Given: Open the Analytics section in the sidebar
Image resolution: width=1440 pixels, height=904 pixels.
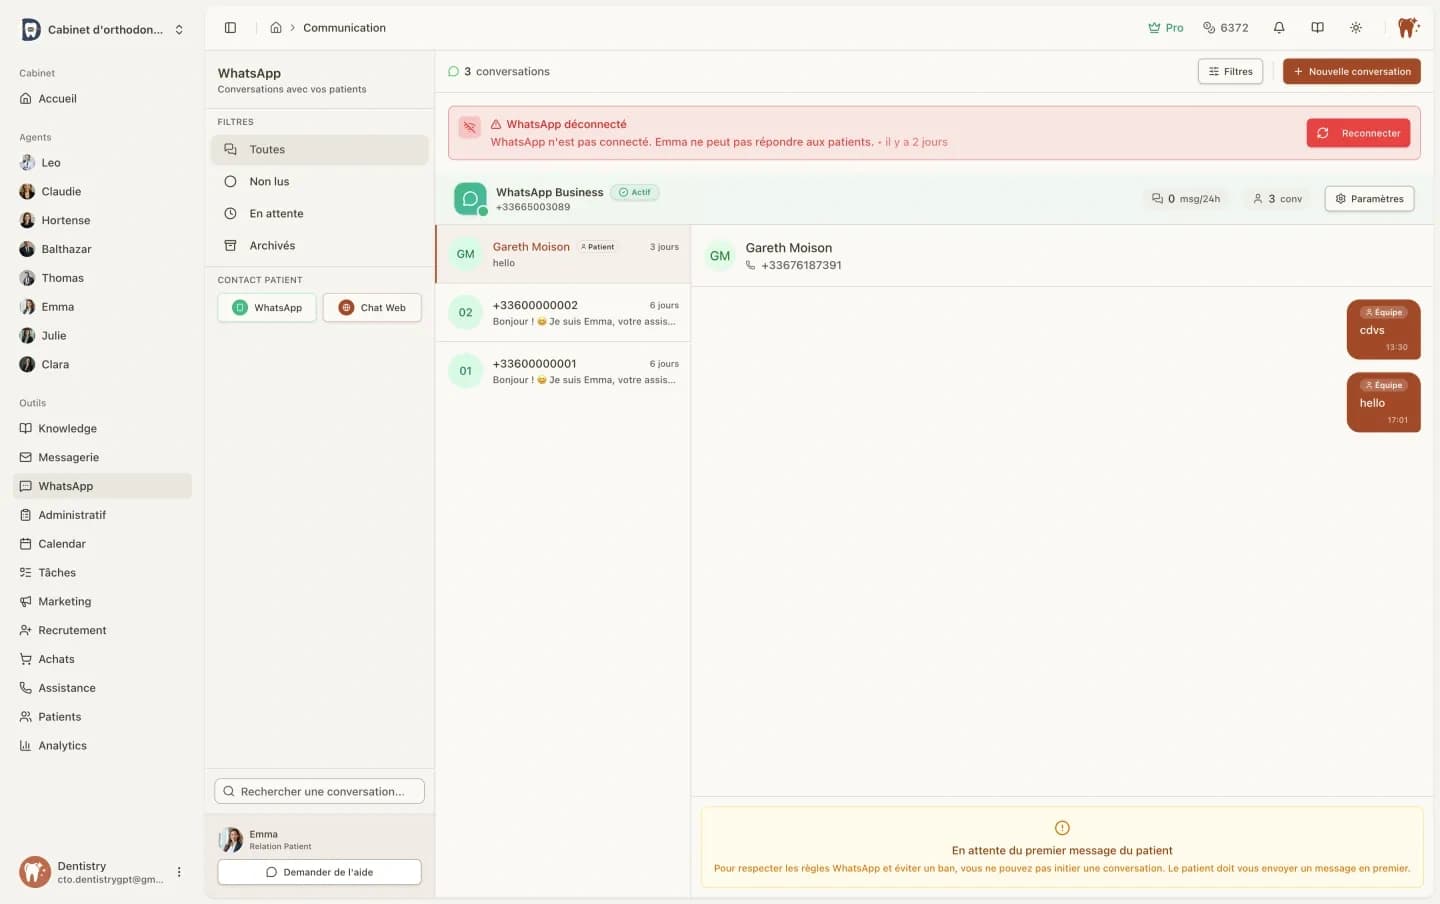Looking at the screenshot, I should 62,745.
